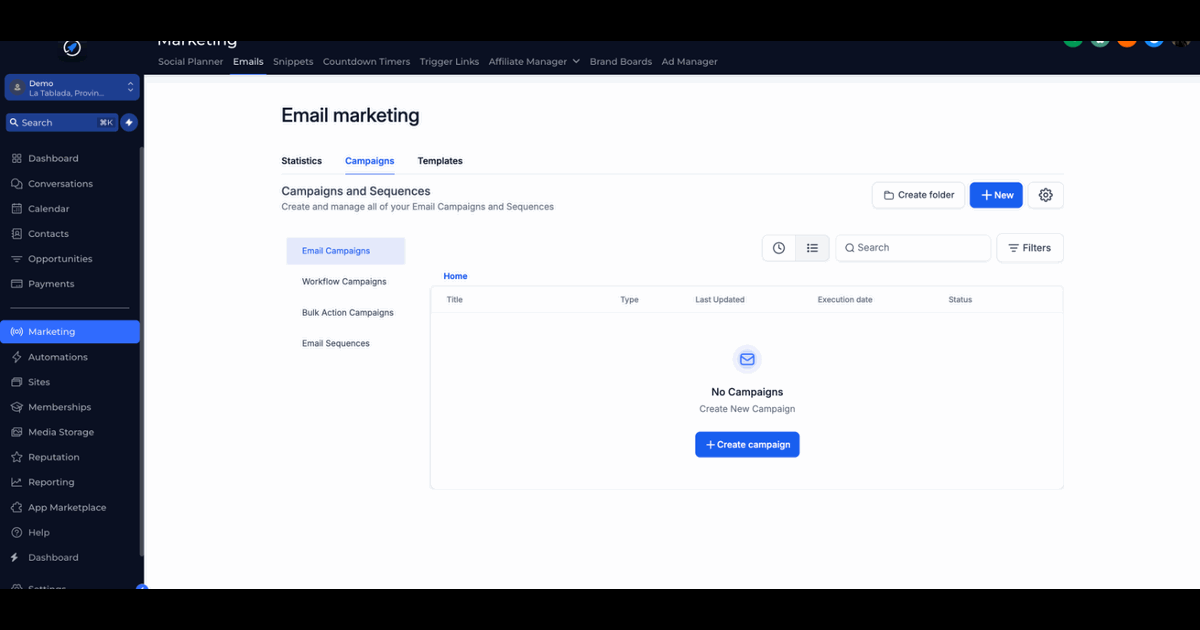Open the Filters options
Screen dimensions: 1200x630
(1030, 248)
